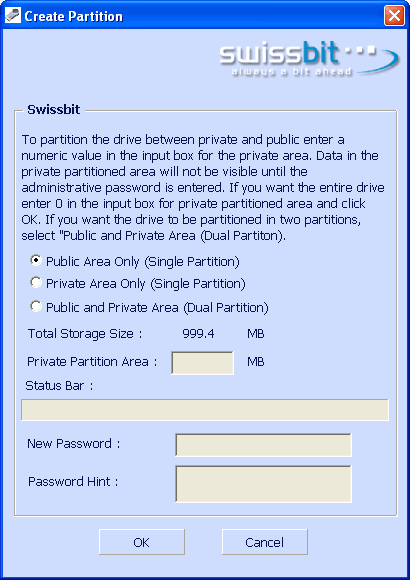Viewport: 410px width, 580px height.
Task: Click inside the Password Hint box
Action: pos(263,484)
